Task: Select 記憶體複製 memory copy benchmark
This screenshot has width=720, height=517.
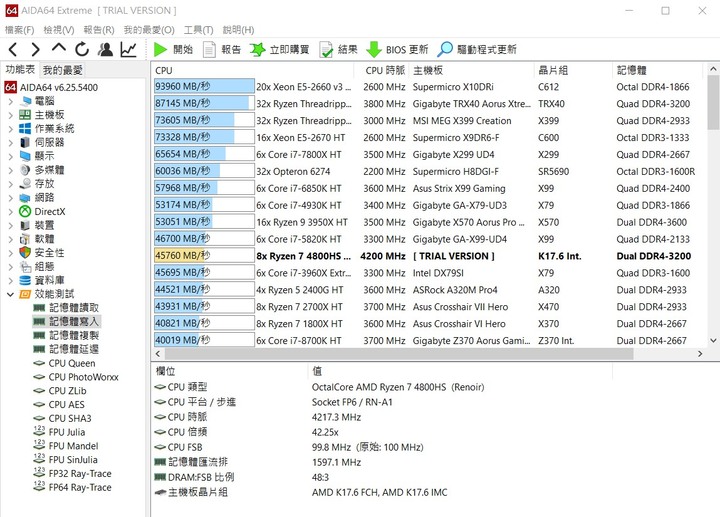Action: click(66, 335)
